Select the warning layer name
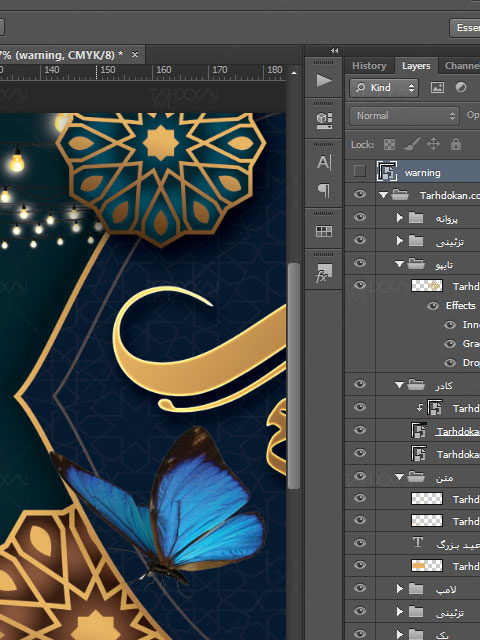The width and height of the screenshot is (480, 640). click(x=422, y=173)
